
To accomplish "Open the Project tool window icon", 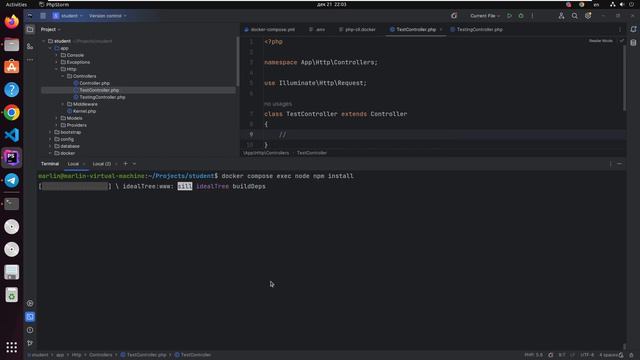I will click(x=30, y=29).
